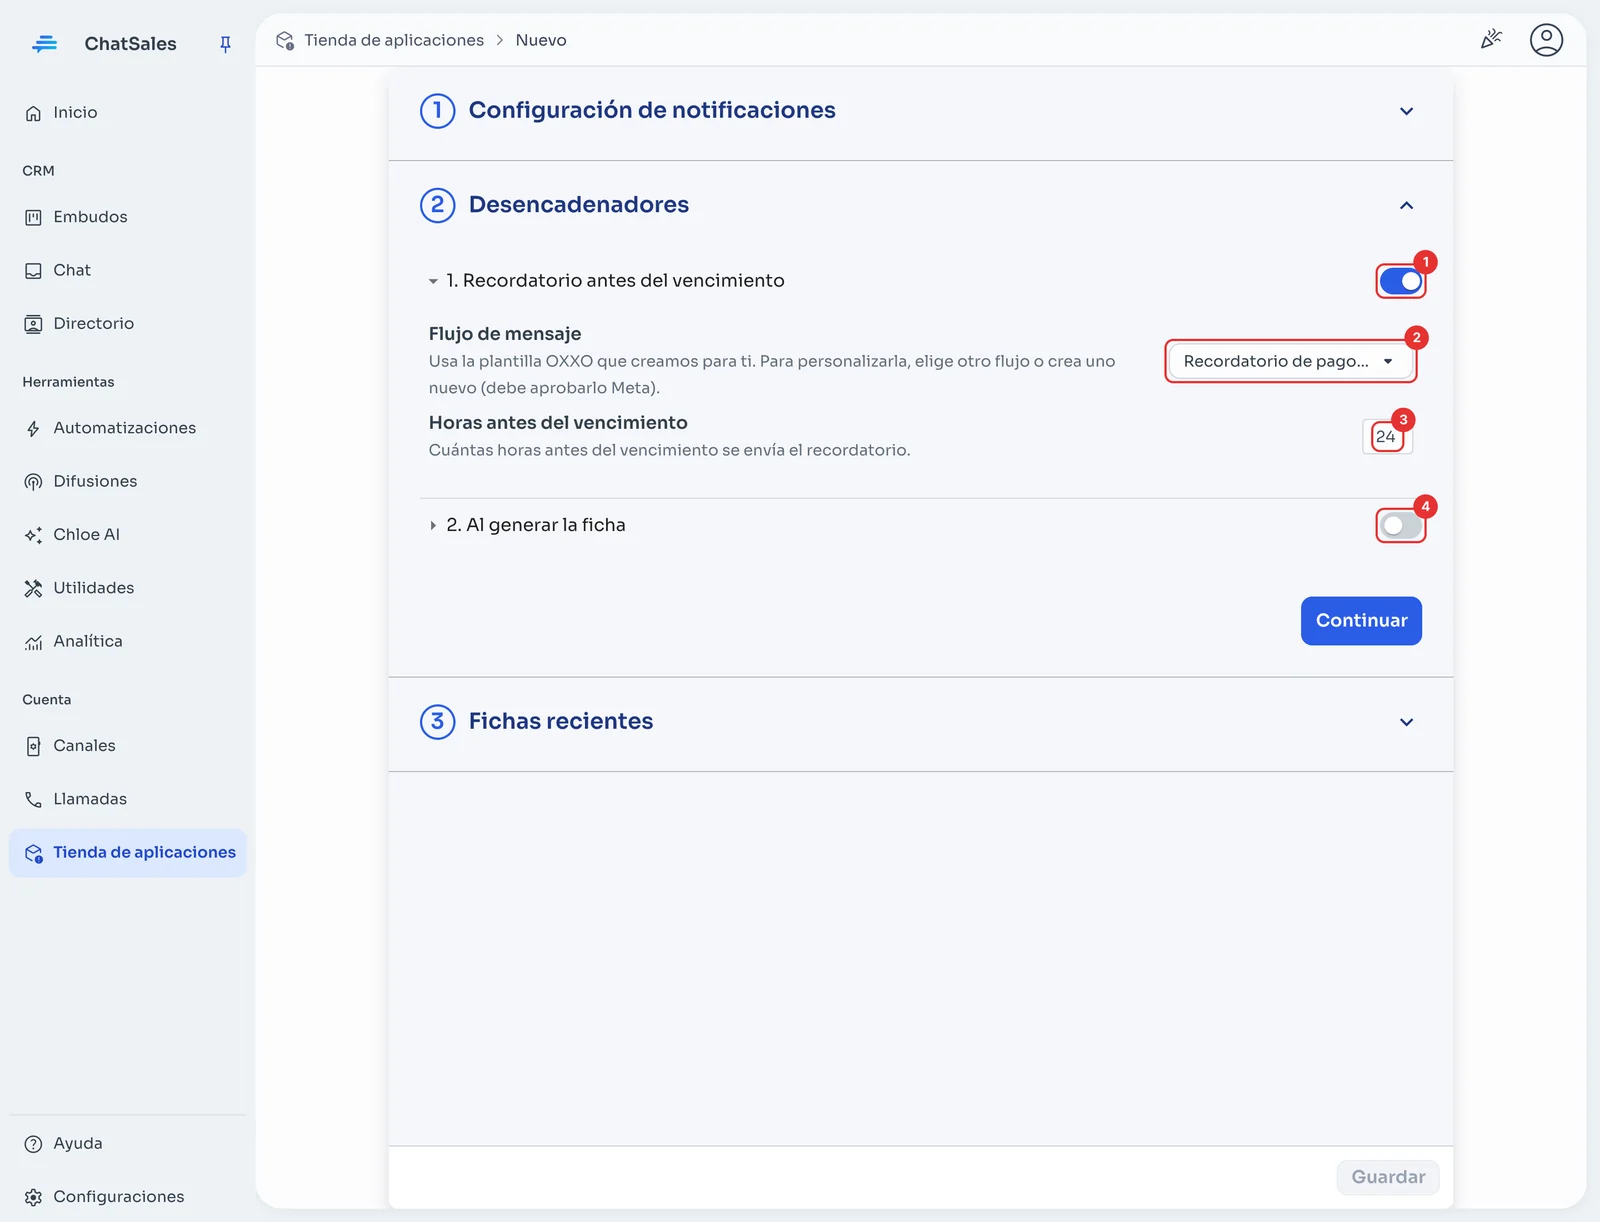Pin the sidebar with the pin icon
This screenshot has height=1222, width=1600.
[225, 44]
